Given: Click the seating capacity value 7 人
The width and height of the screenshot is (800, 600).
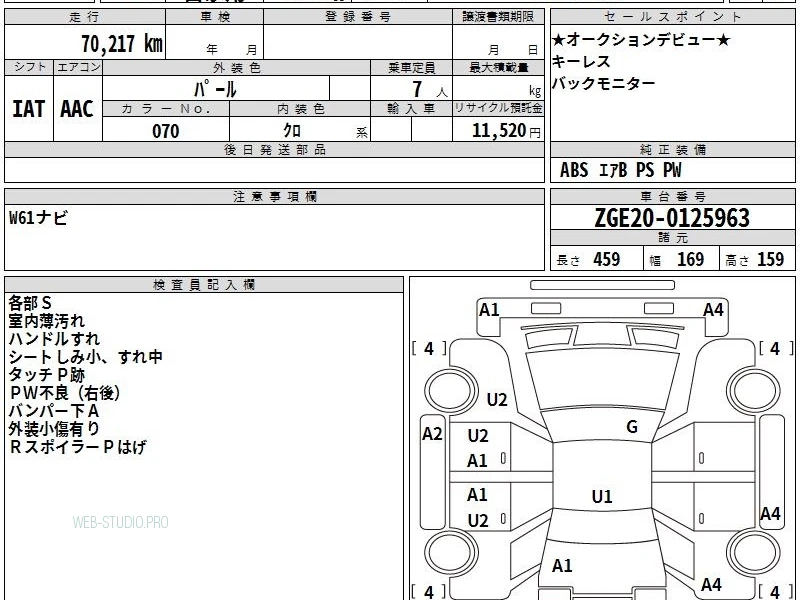Looking at the screenshot, I should pyautogui.click(x=430, y=89).
